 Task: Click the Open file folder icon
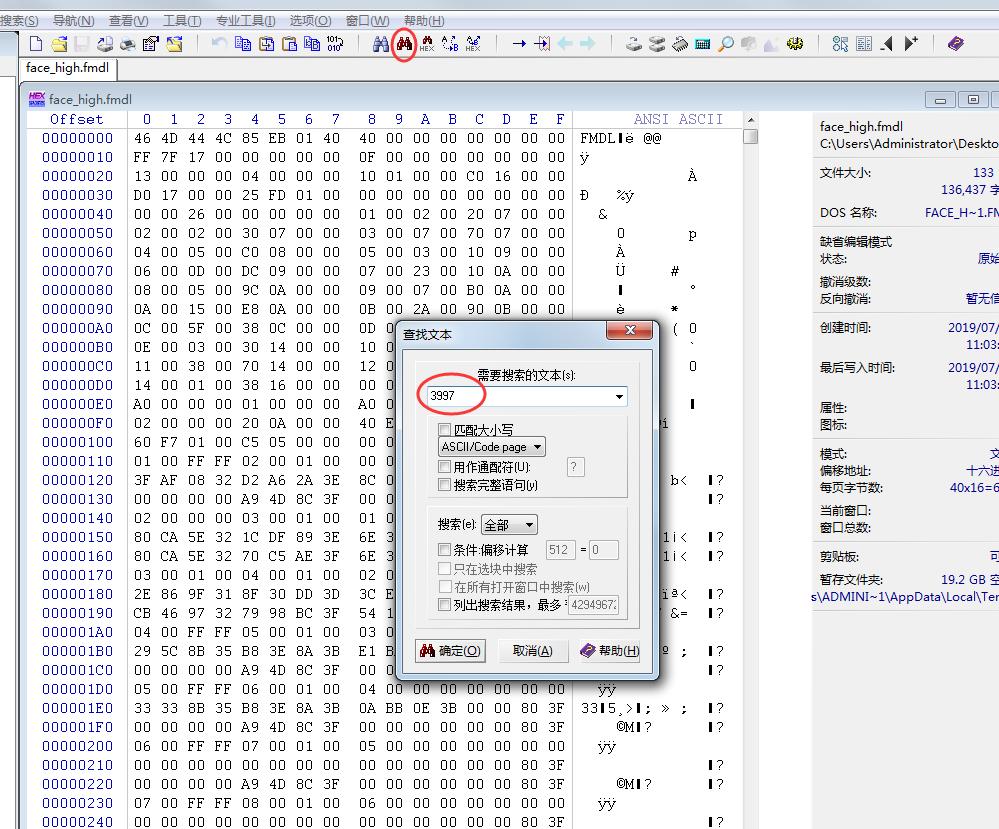(x=59, y=44)
